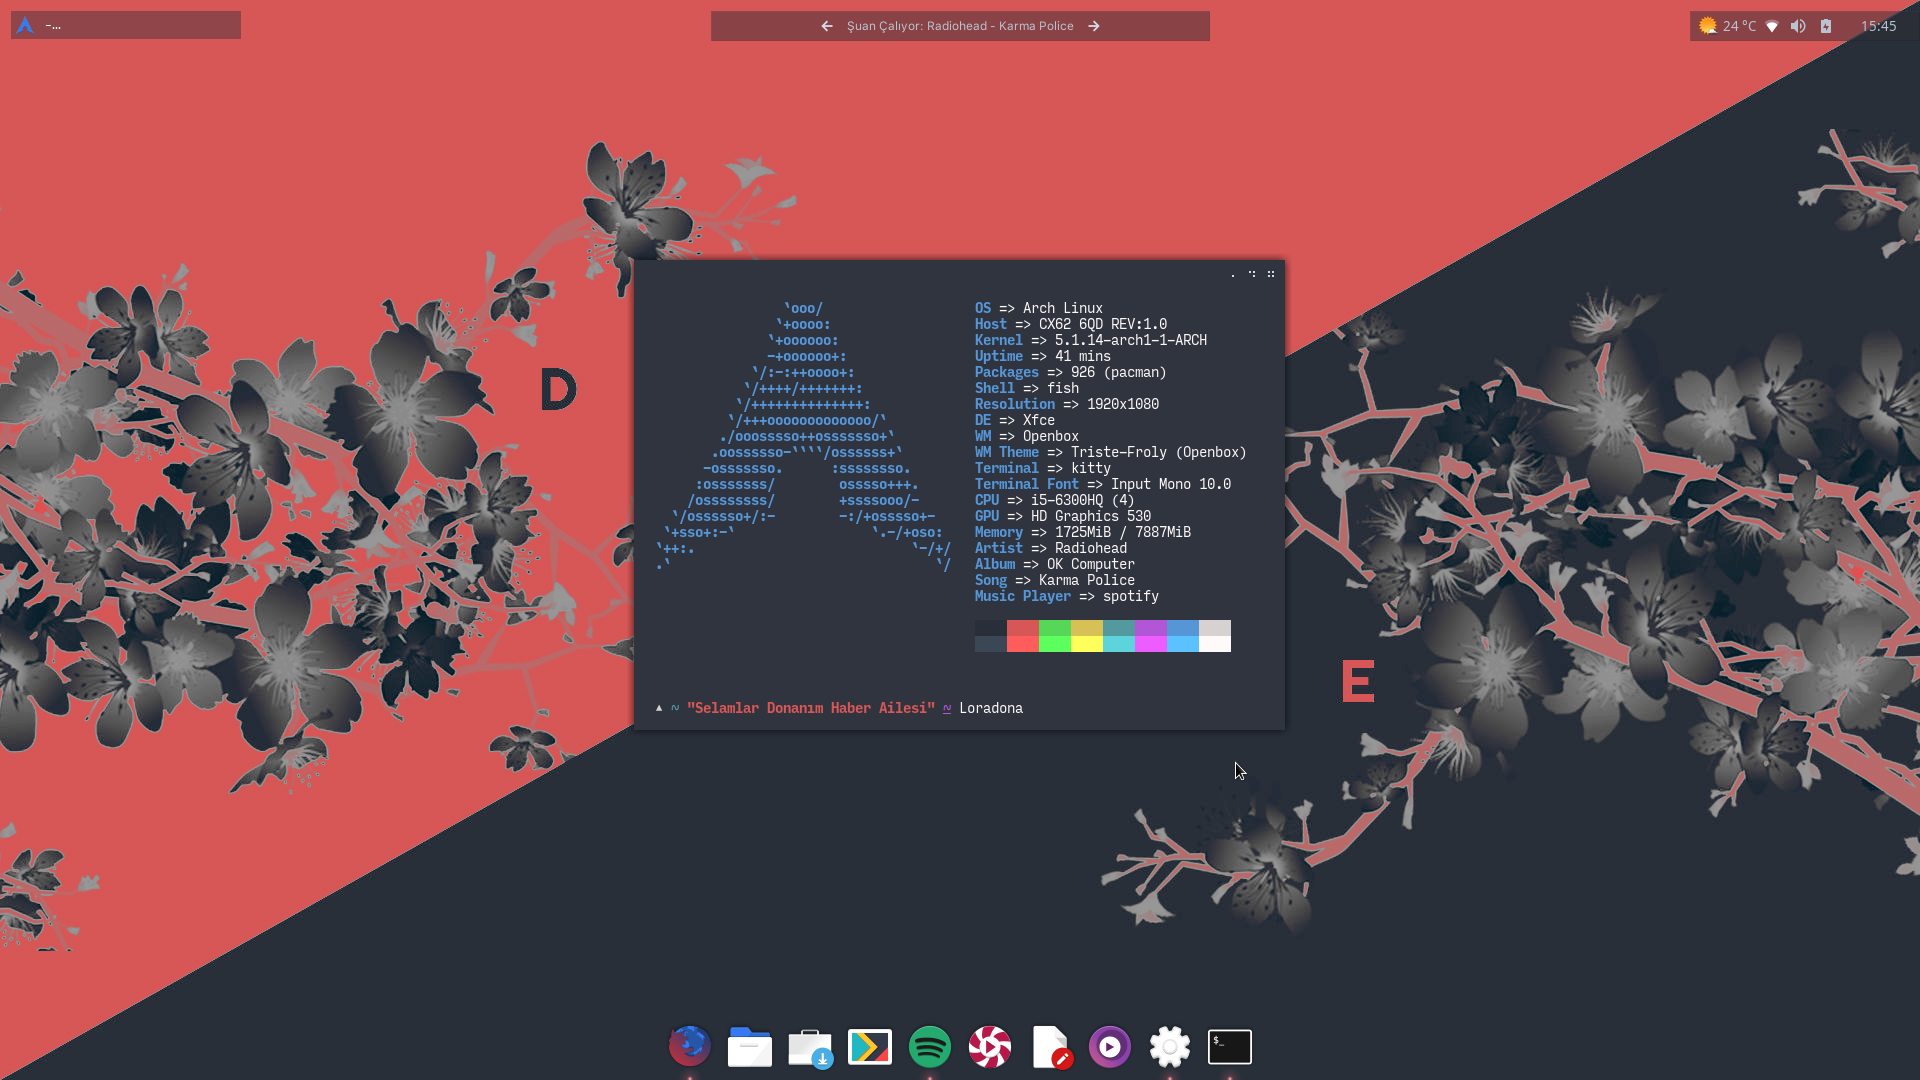
Task: Click the green swatch in terminal palette
Action: [1055, 636]
